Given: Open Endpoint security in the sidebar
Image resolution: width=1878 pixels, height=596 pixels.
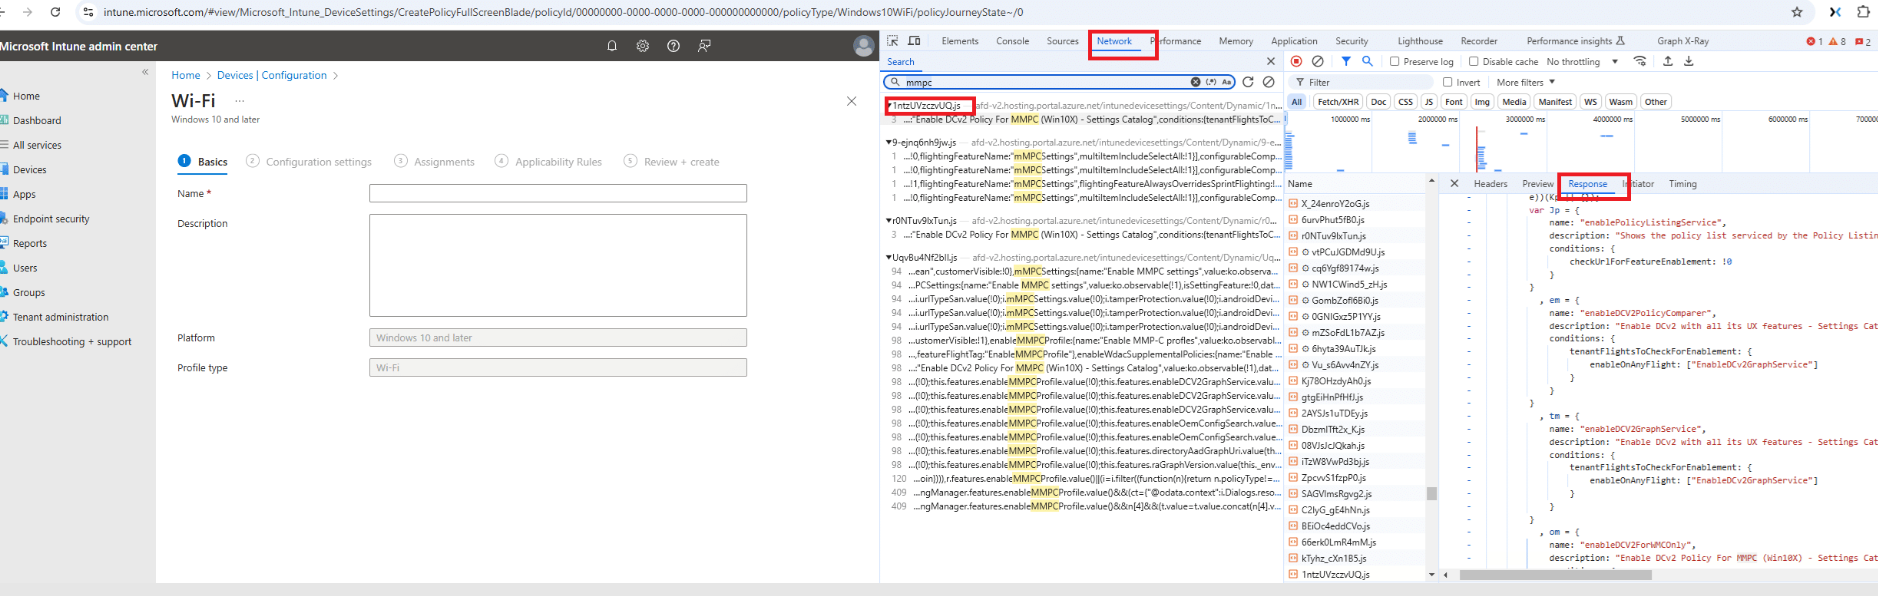Looking at the screenshot, I should coord(51,219).
